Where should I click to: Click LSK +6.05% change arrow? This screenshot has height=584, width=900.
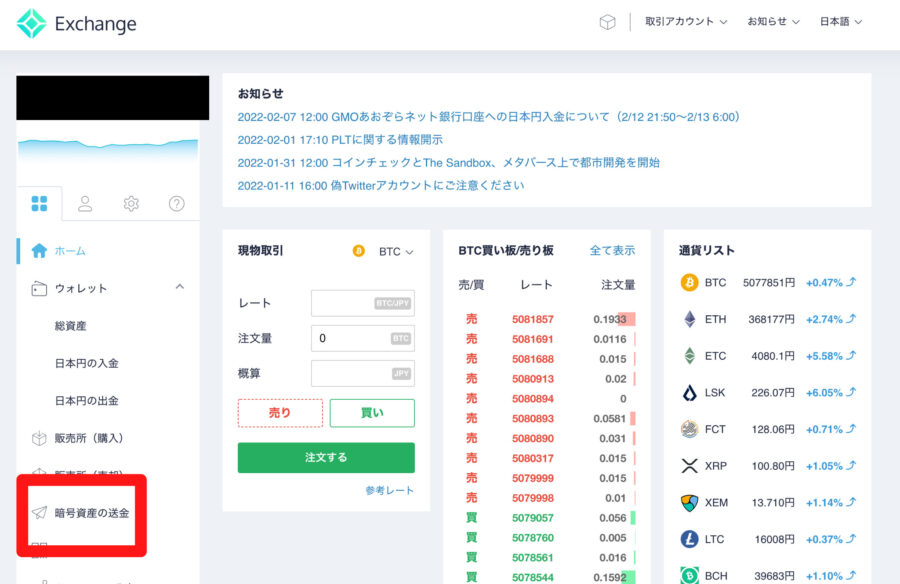click(852, 392)
